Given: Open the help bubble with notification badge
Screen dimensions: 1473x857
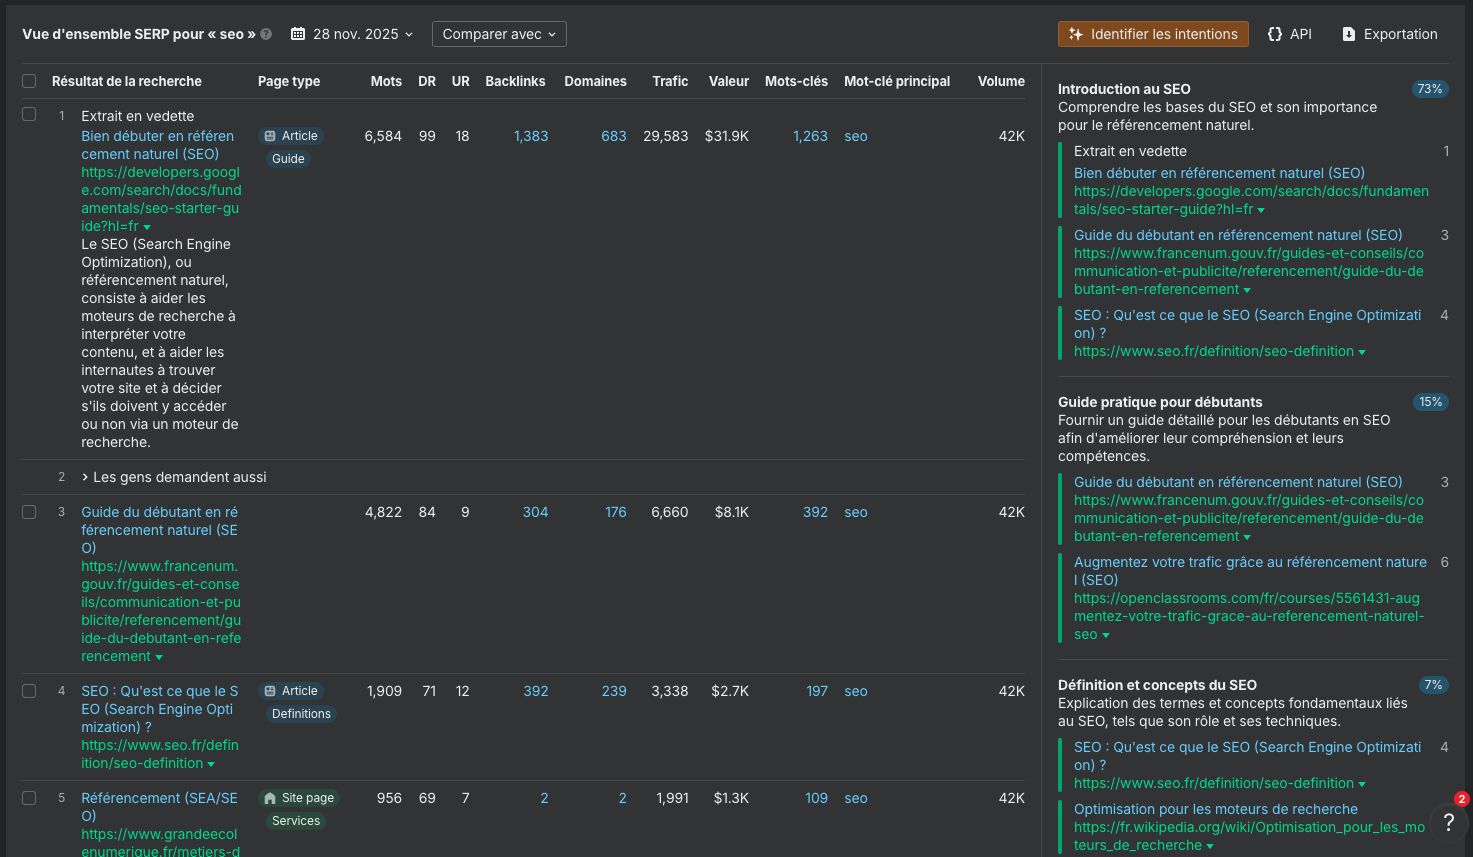Looking at the screenshot, I should tap(1448, 822).
